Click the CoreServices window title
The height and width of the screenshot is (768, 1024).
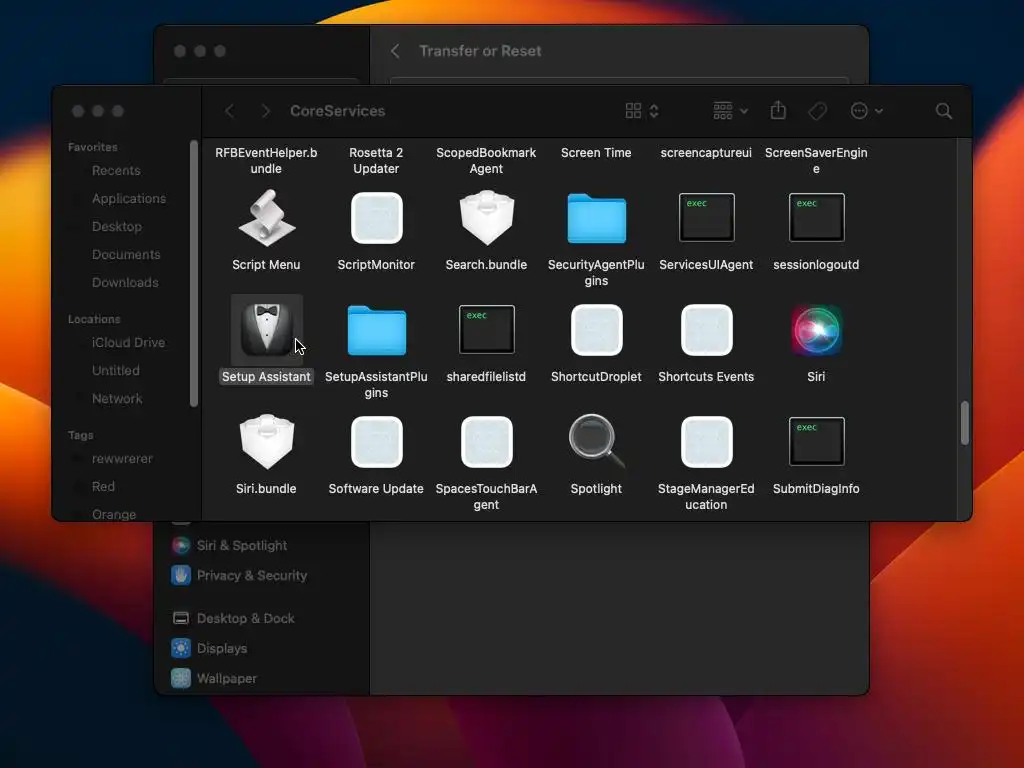click(338, 111)
